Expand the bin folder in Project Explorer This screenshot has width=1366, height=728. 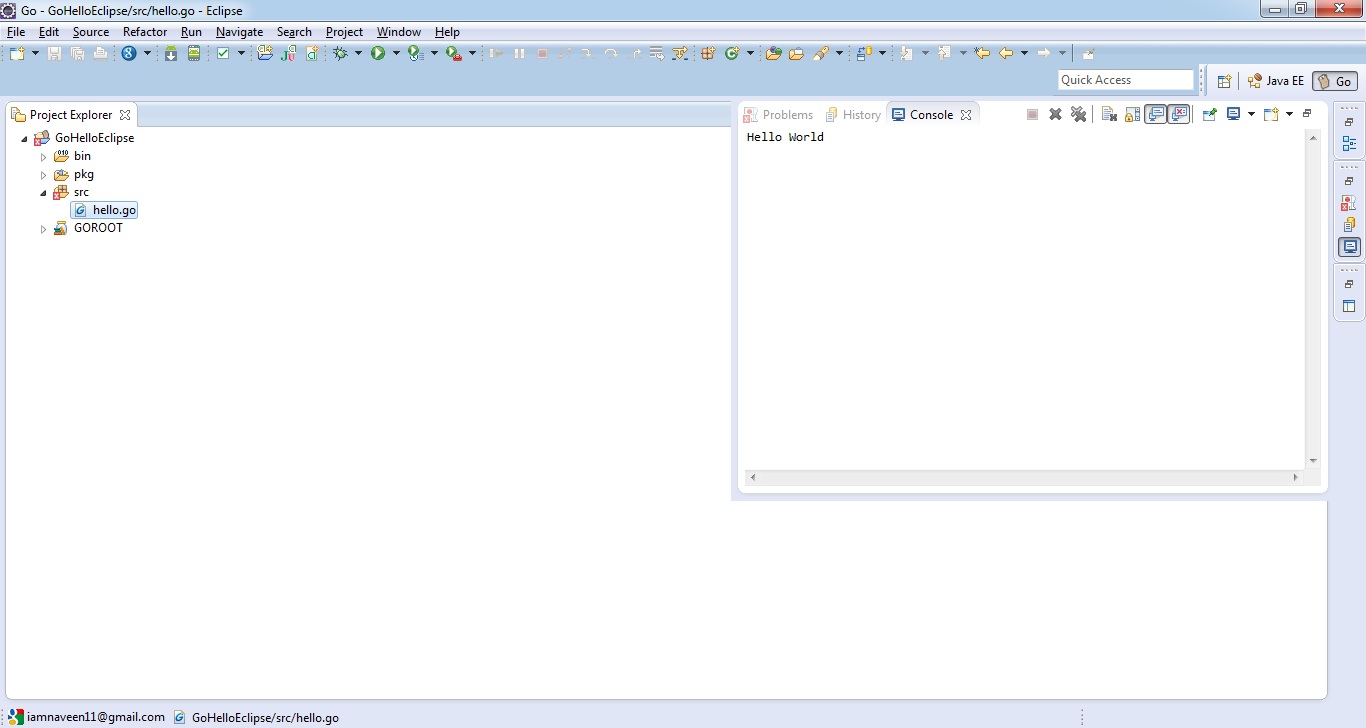click(x=43, y=157)
